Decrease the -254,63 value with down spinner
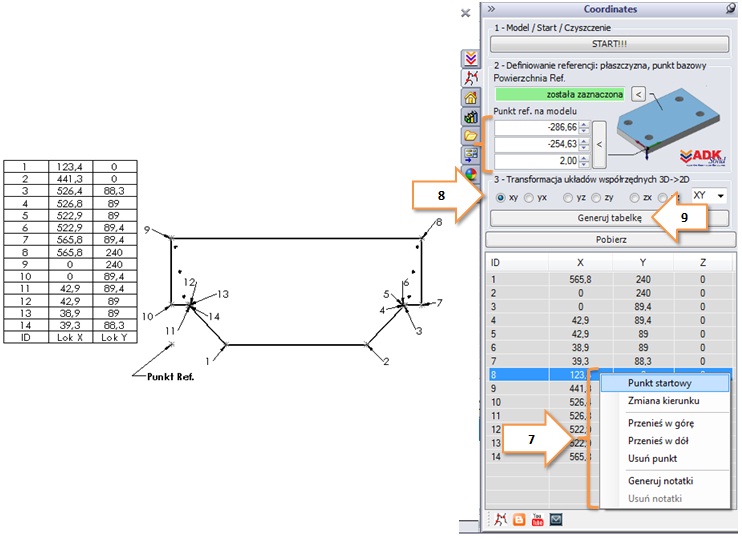742x540 pixels. click(x=584, y=147)
